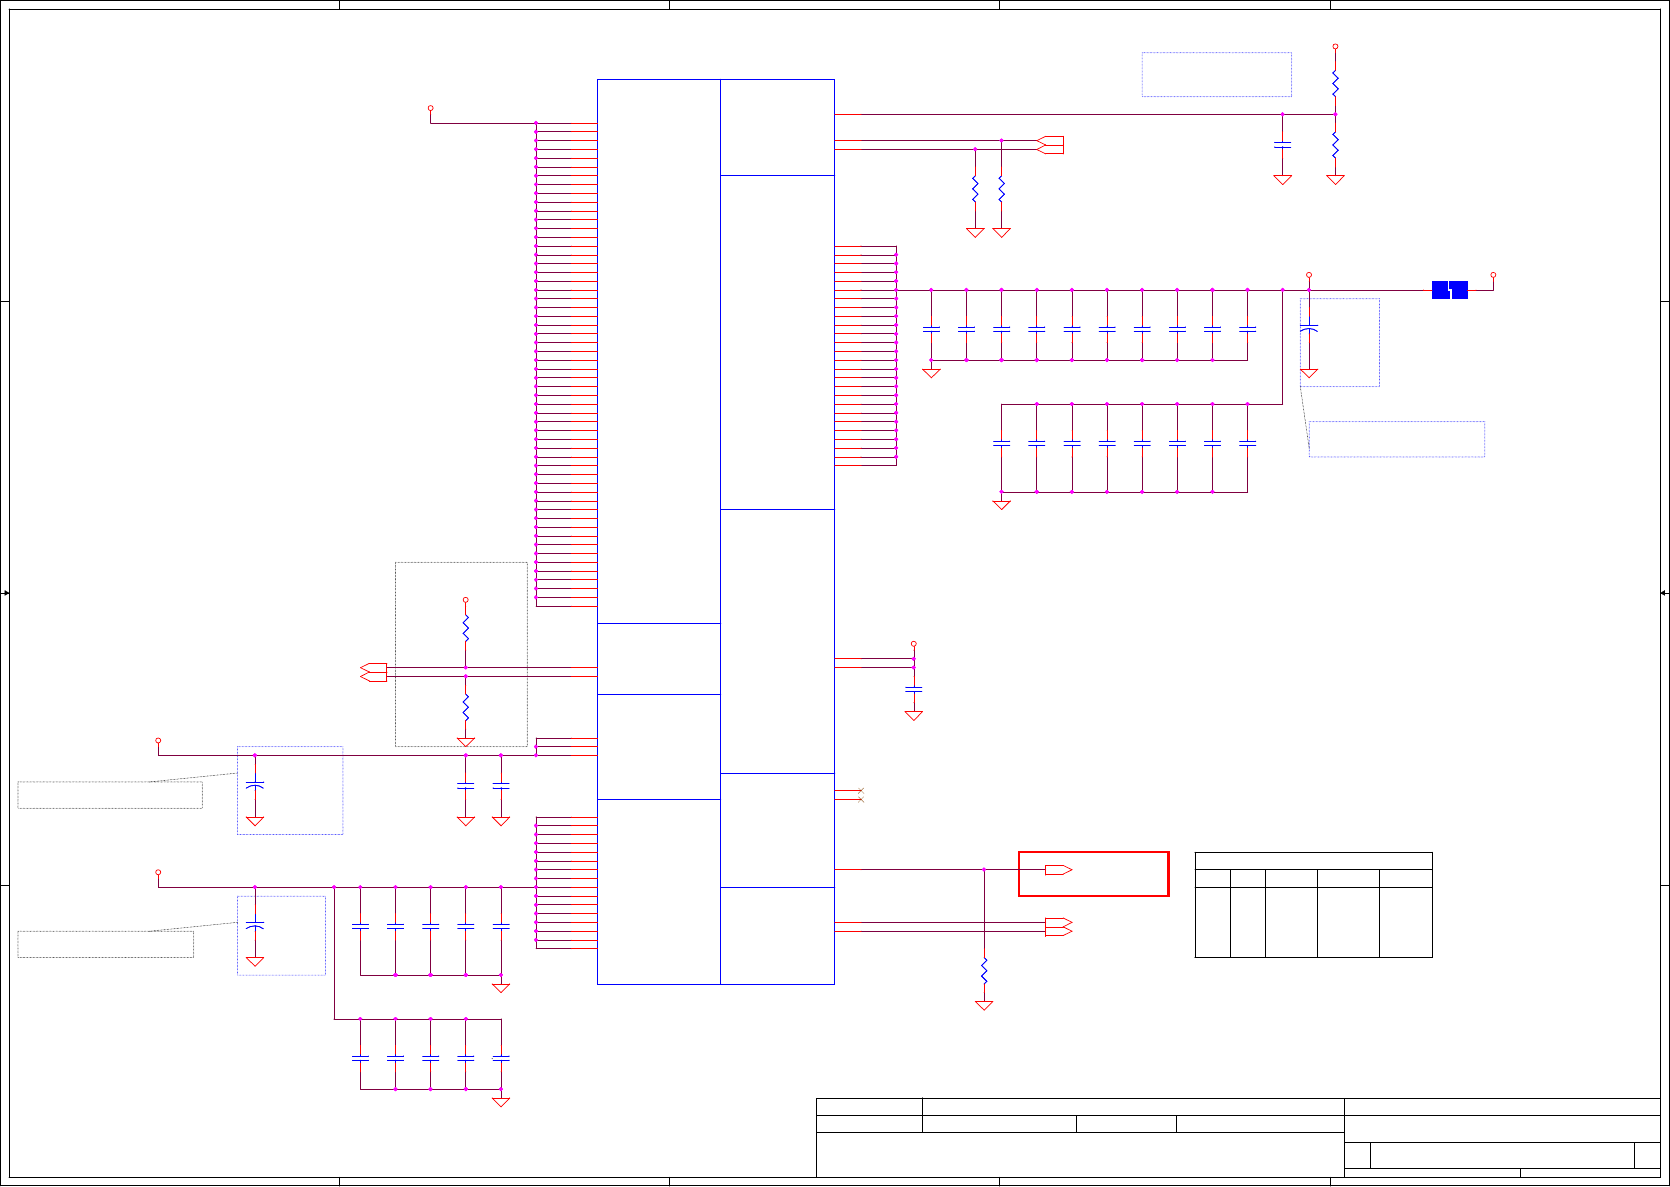The image size is (1670, 1187).
Task: Select the upper no-connect X marker
Action: 860,791
